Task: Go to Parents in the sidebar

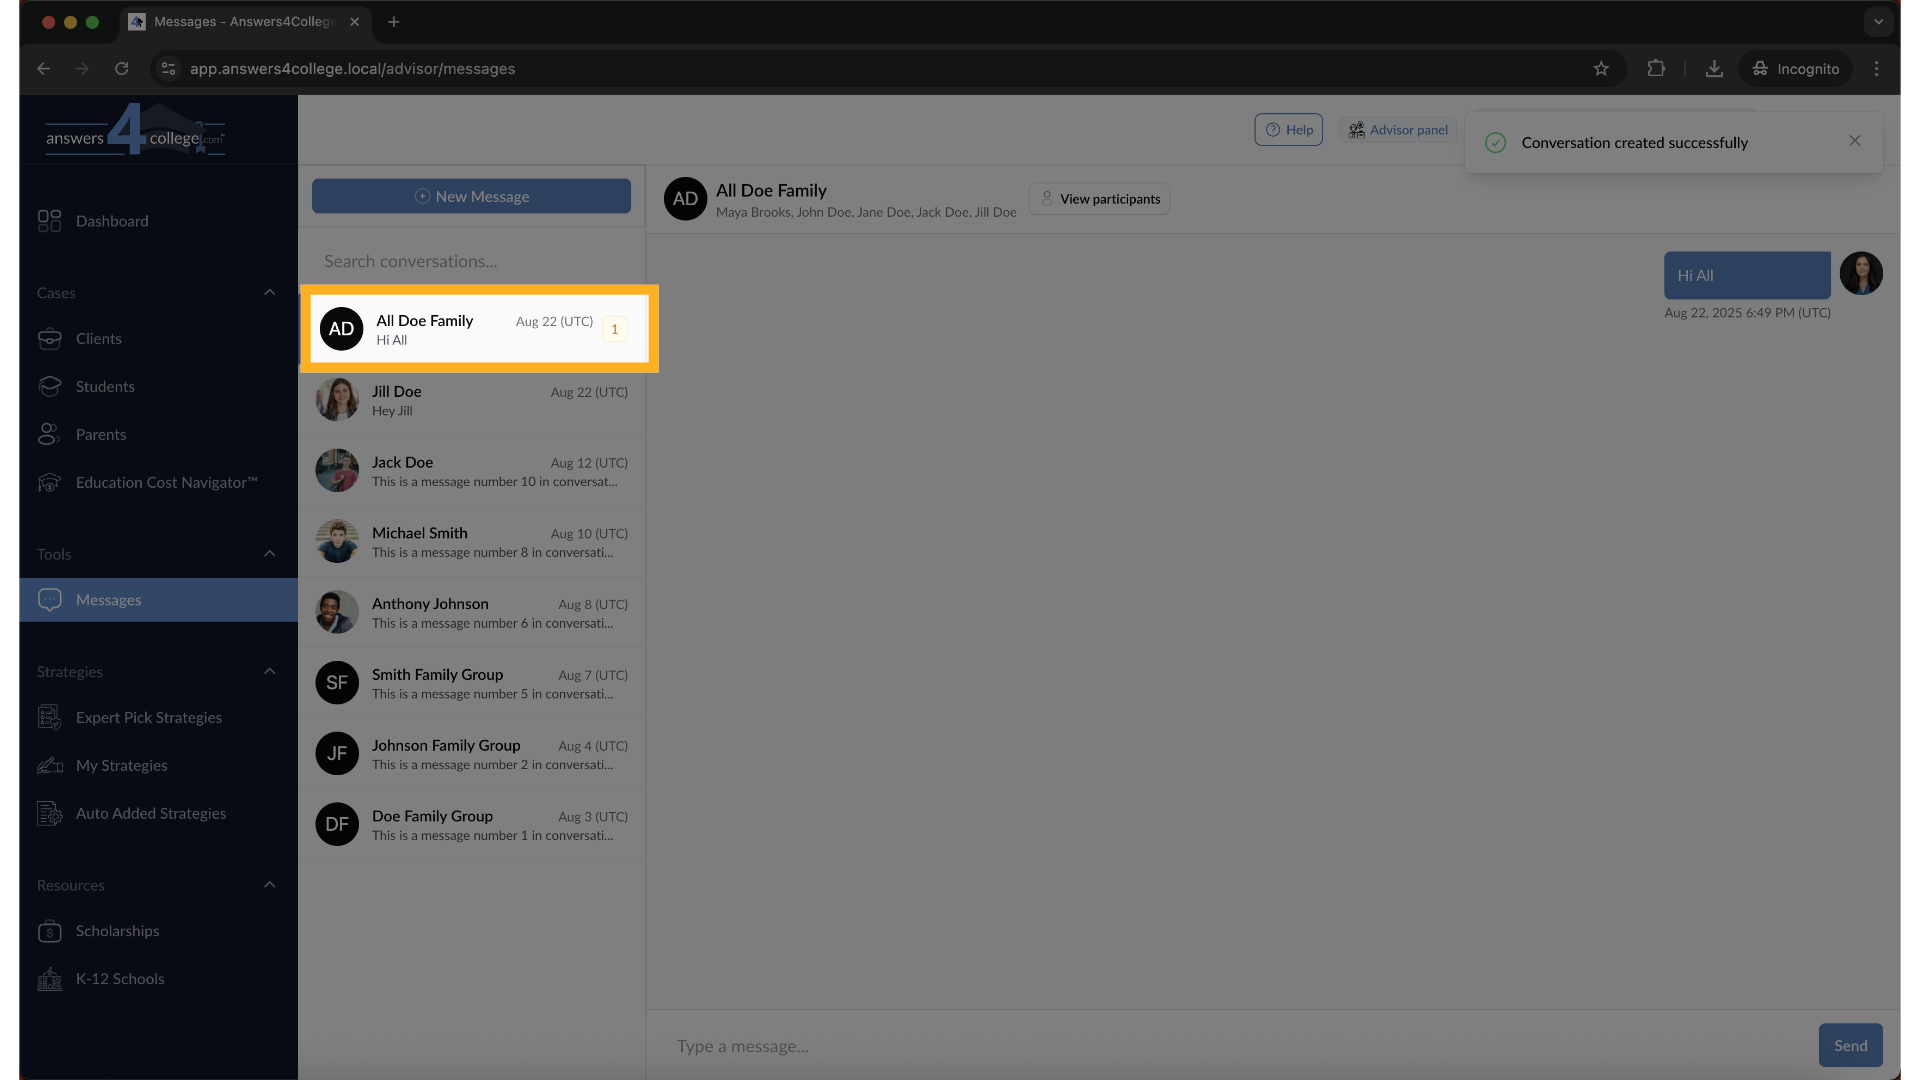Action: 100,435
